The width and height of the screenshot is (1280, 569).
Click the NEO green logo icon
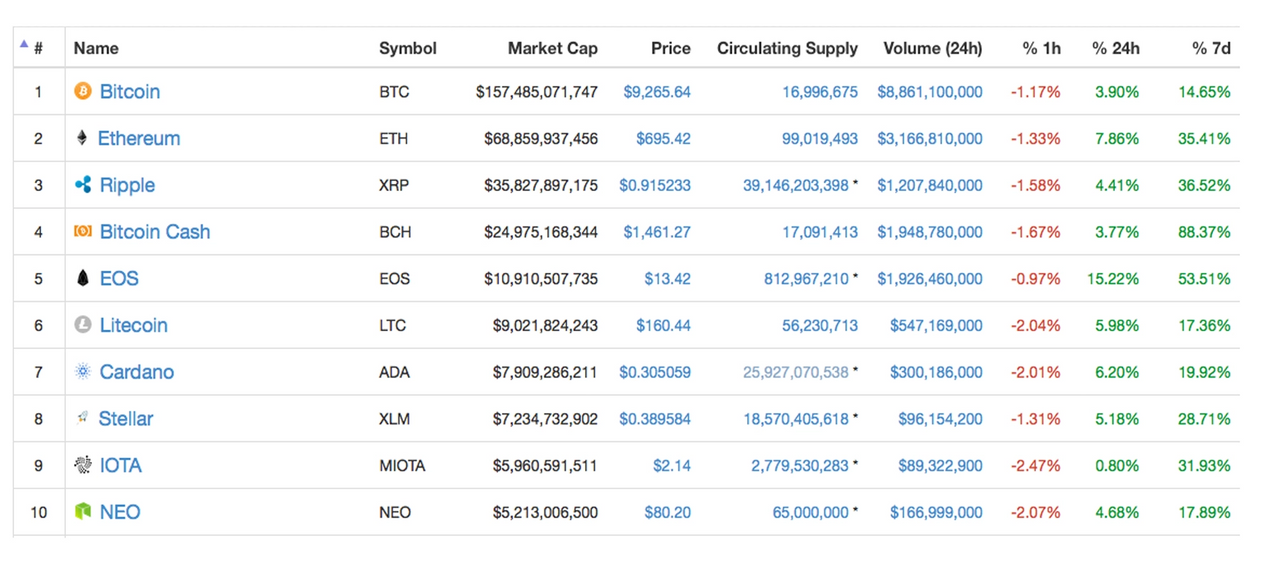tap(83, 512)
